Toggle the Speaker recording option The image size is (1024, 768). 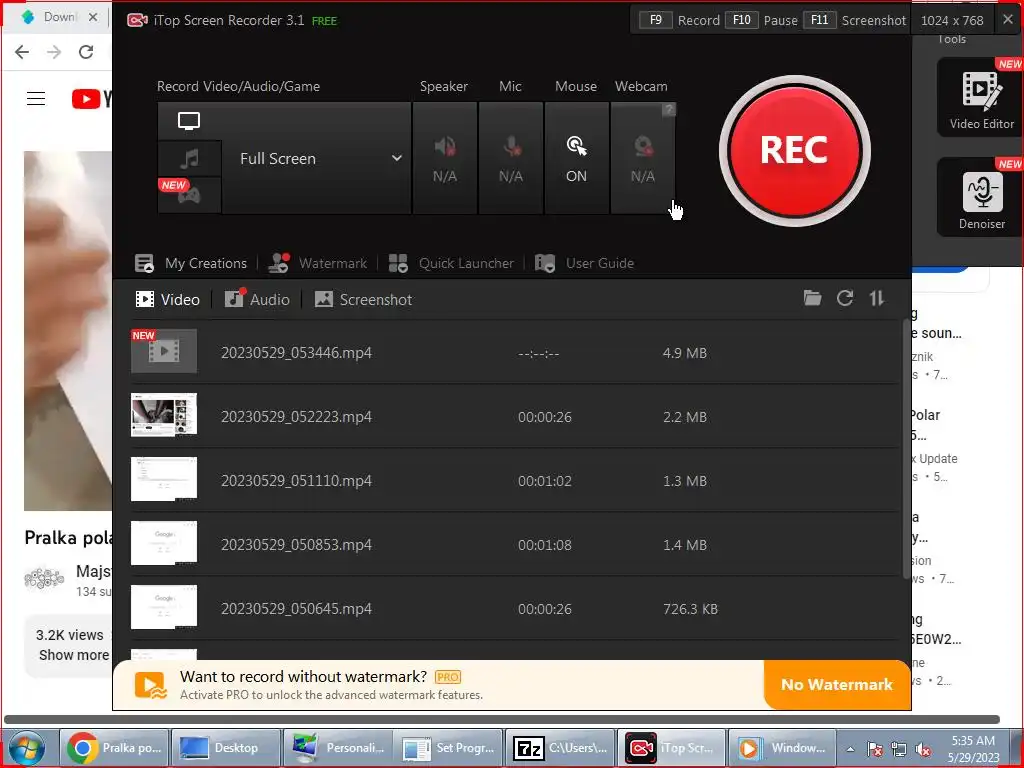tap(445, 158)
